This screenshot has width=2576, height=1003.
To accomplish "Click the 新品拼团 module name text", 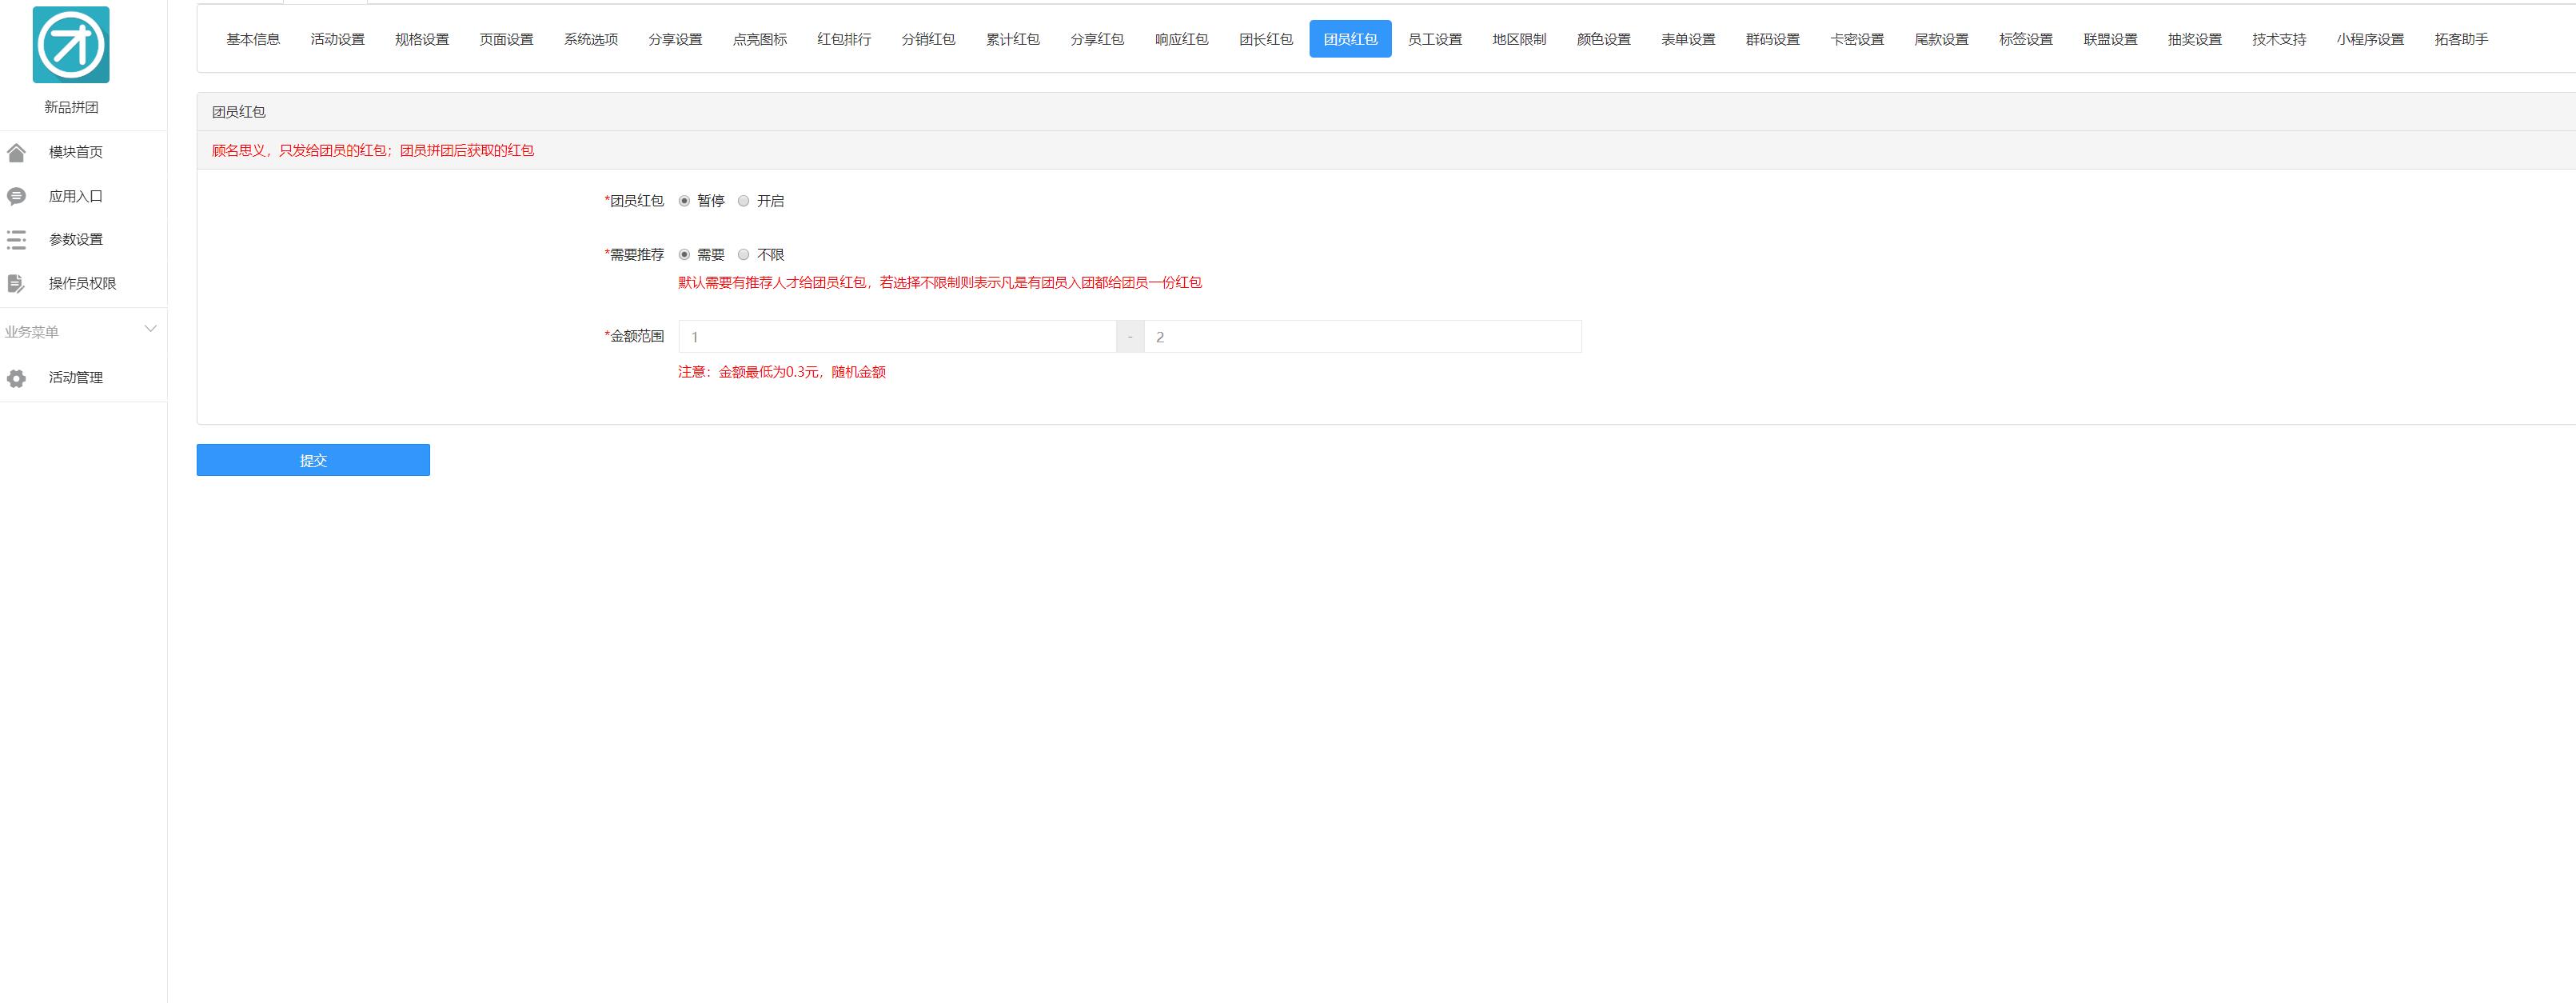I will pyautogui.click(x=71, y=107).
